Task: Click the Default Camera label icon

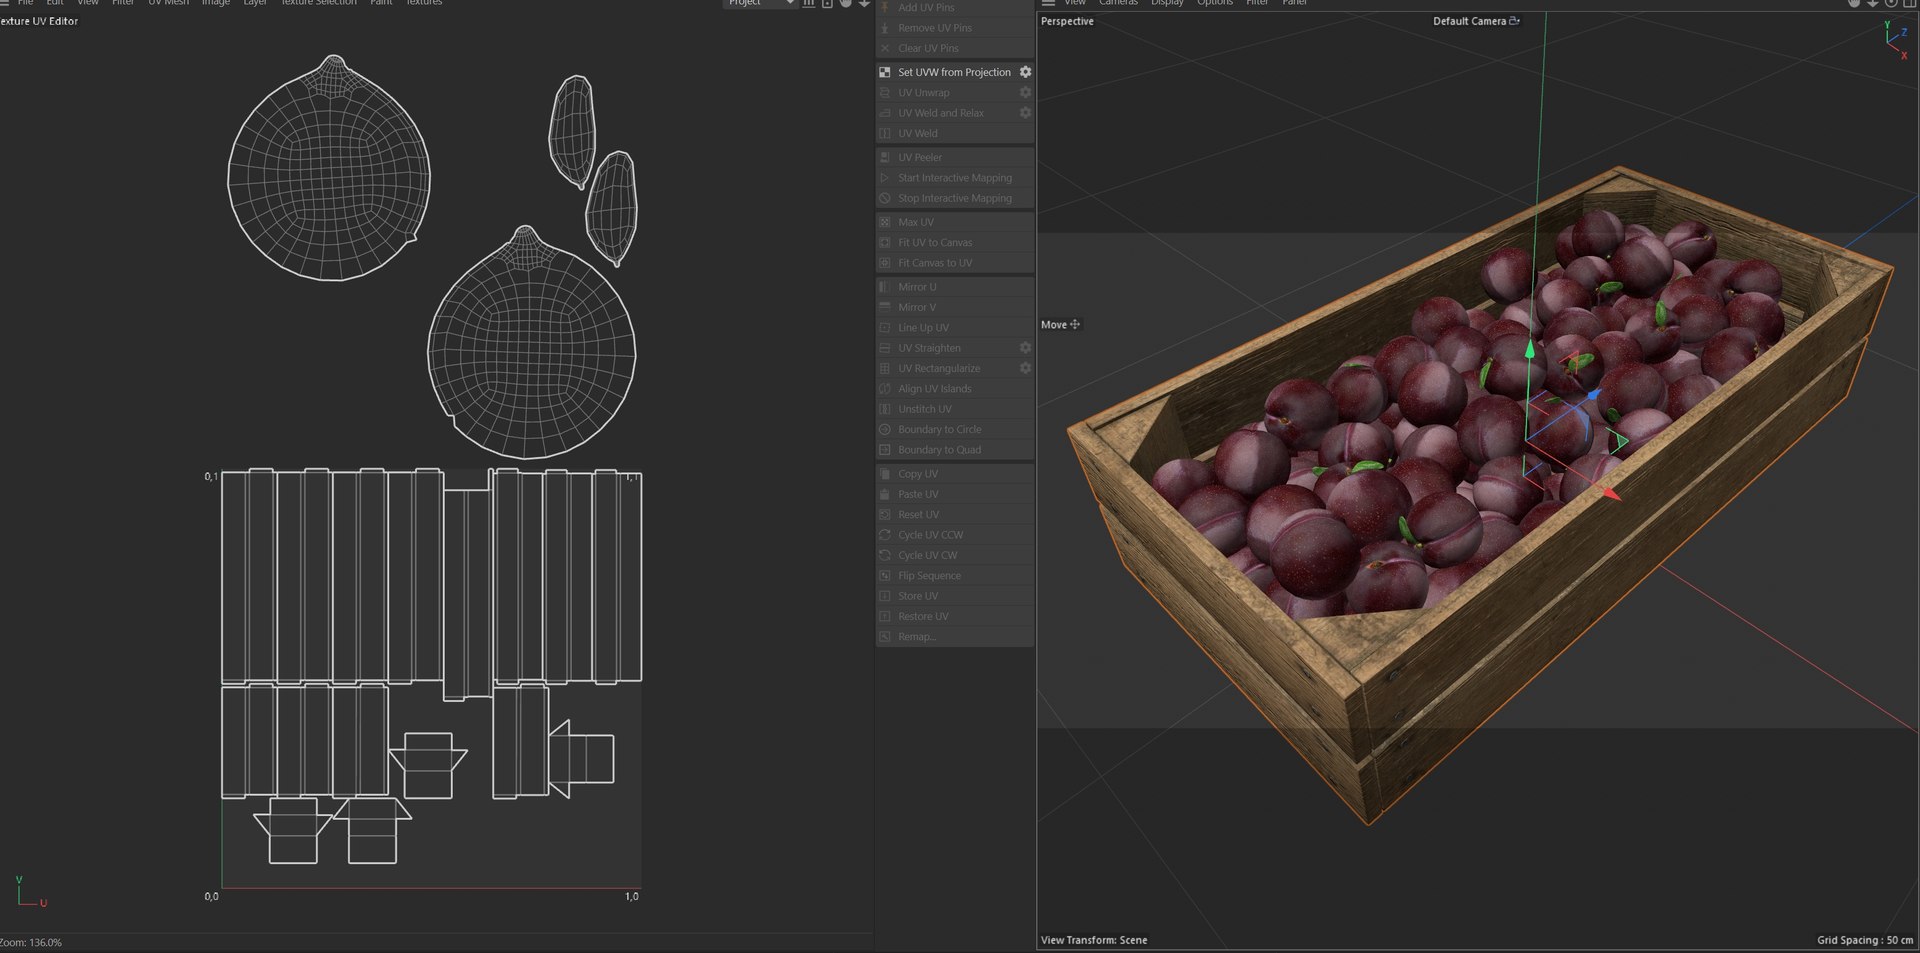Action: (x=1514, y=21)
